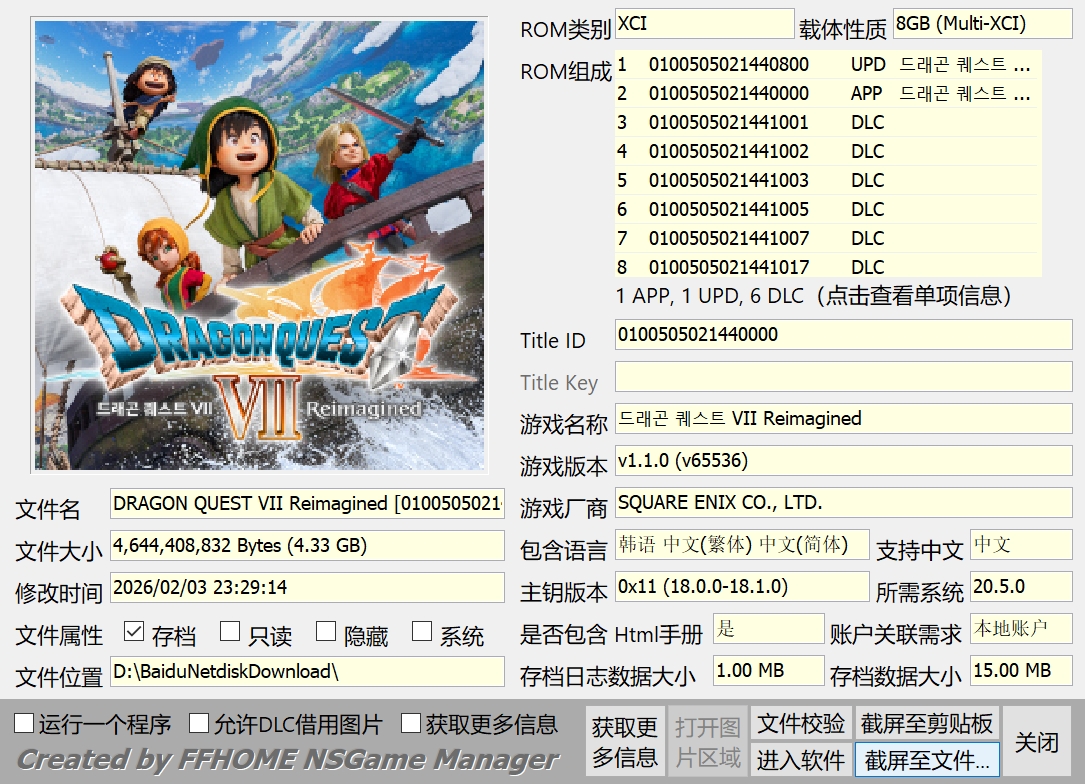This screenshot has width=1085, height=784.
Task: Click 截屏至文件... button
Action: (927, 760)
